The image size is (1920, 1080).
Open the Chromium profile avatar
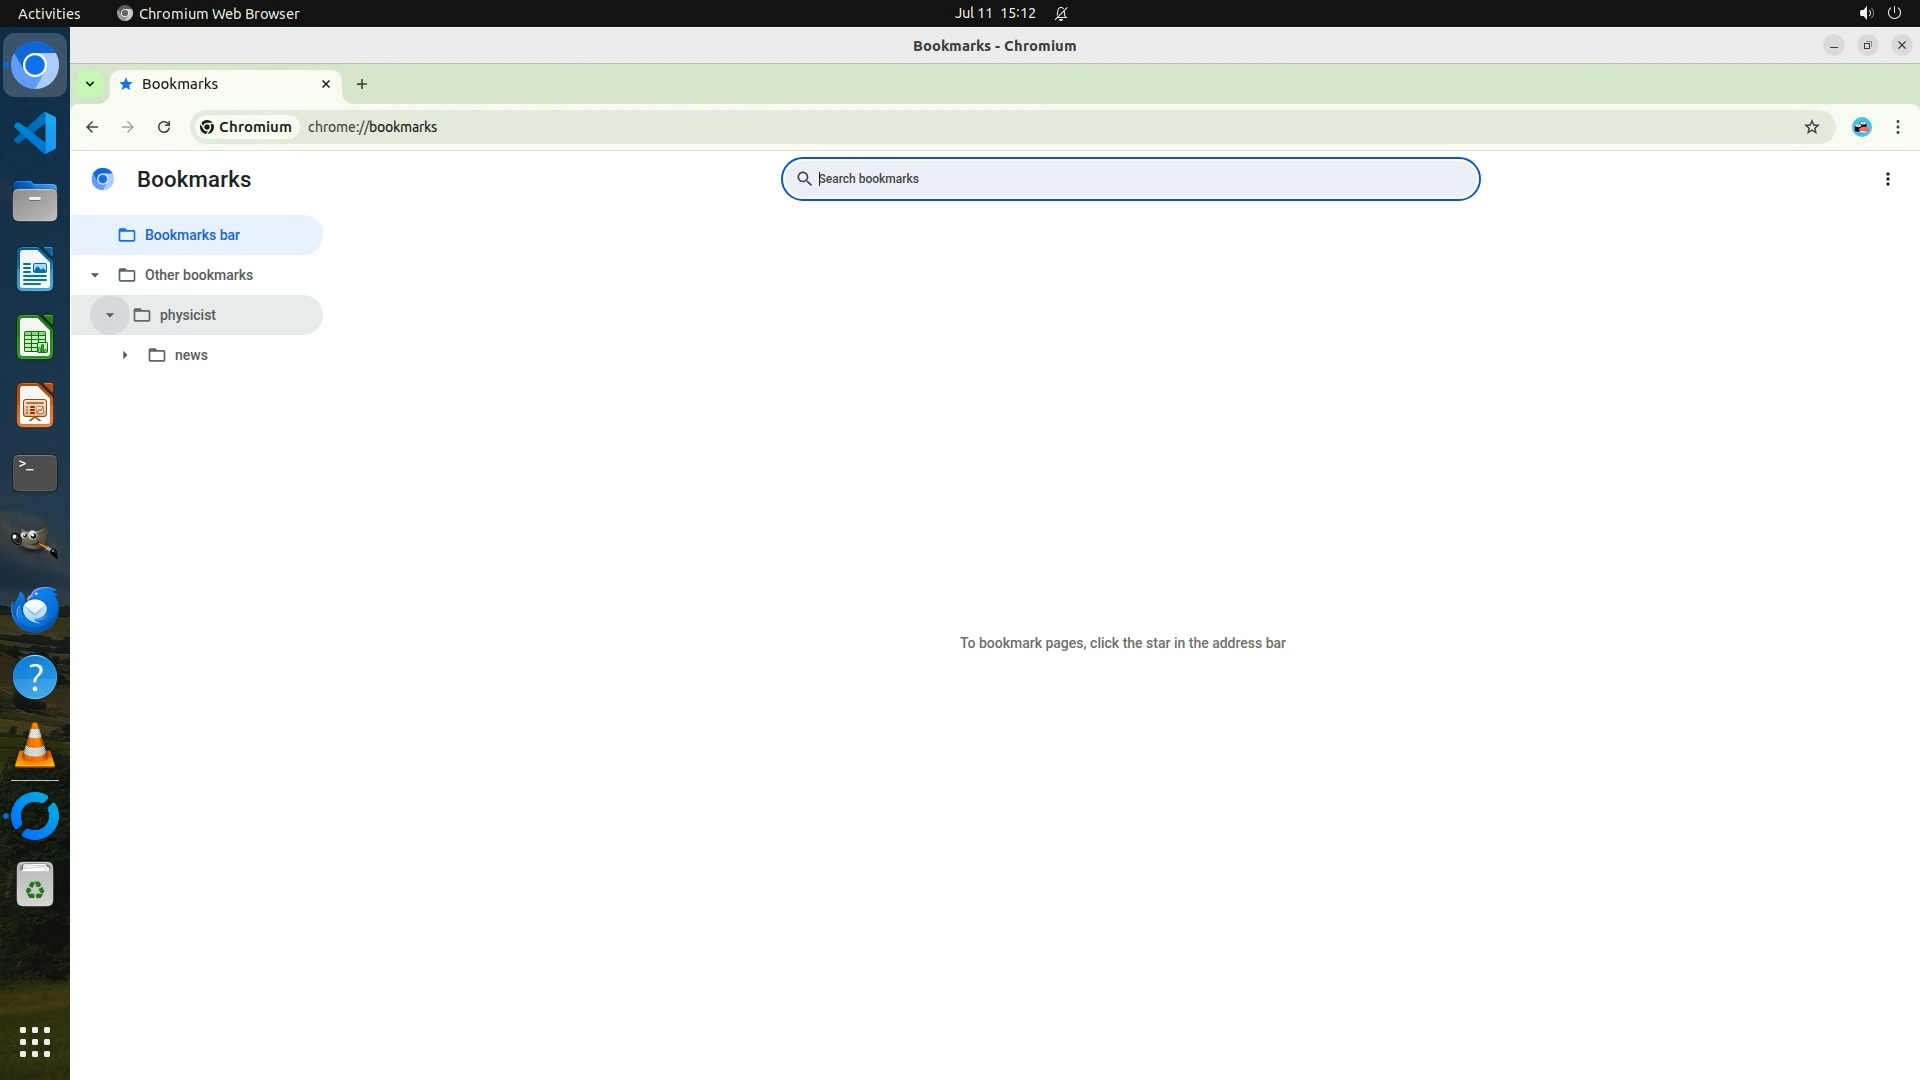1861,127
